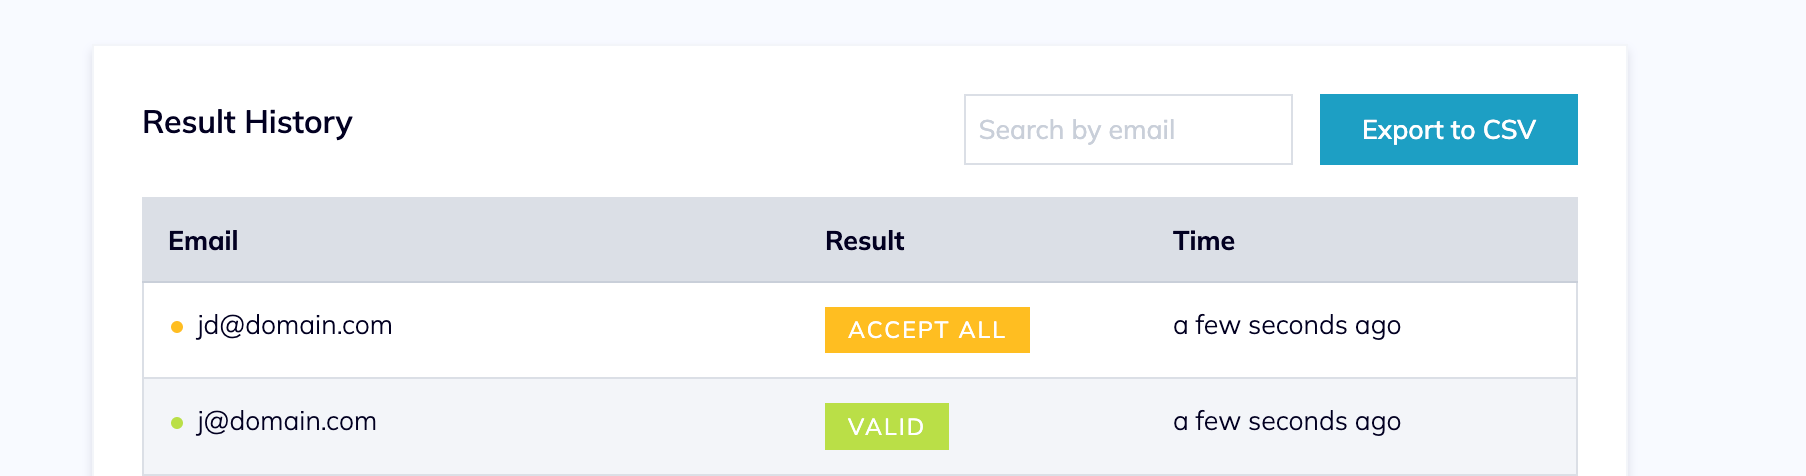
Task: Click the timestamp in the jd@domain.com row
Action: pos(1286,326)
